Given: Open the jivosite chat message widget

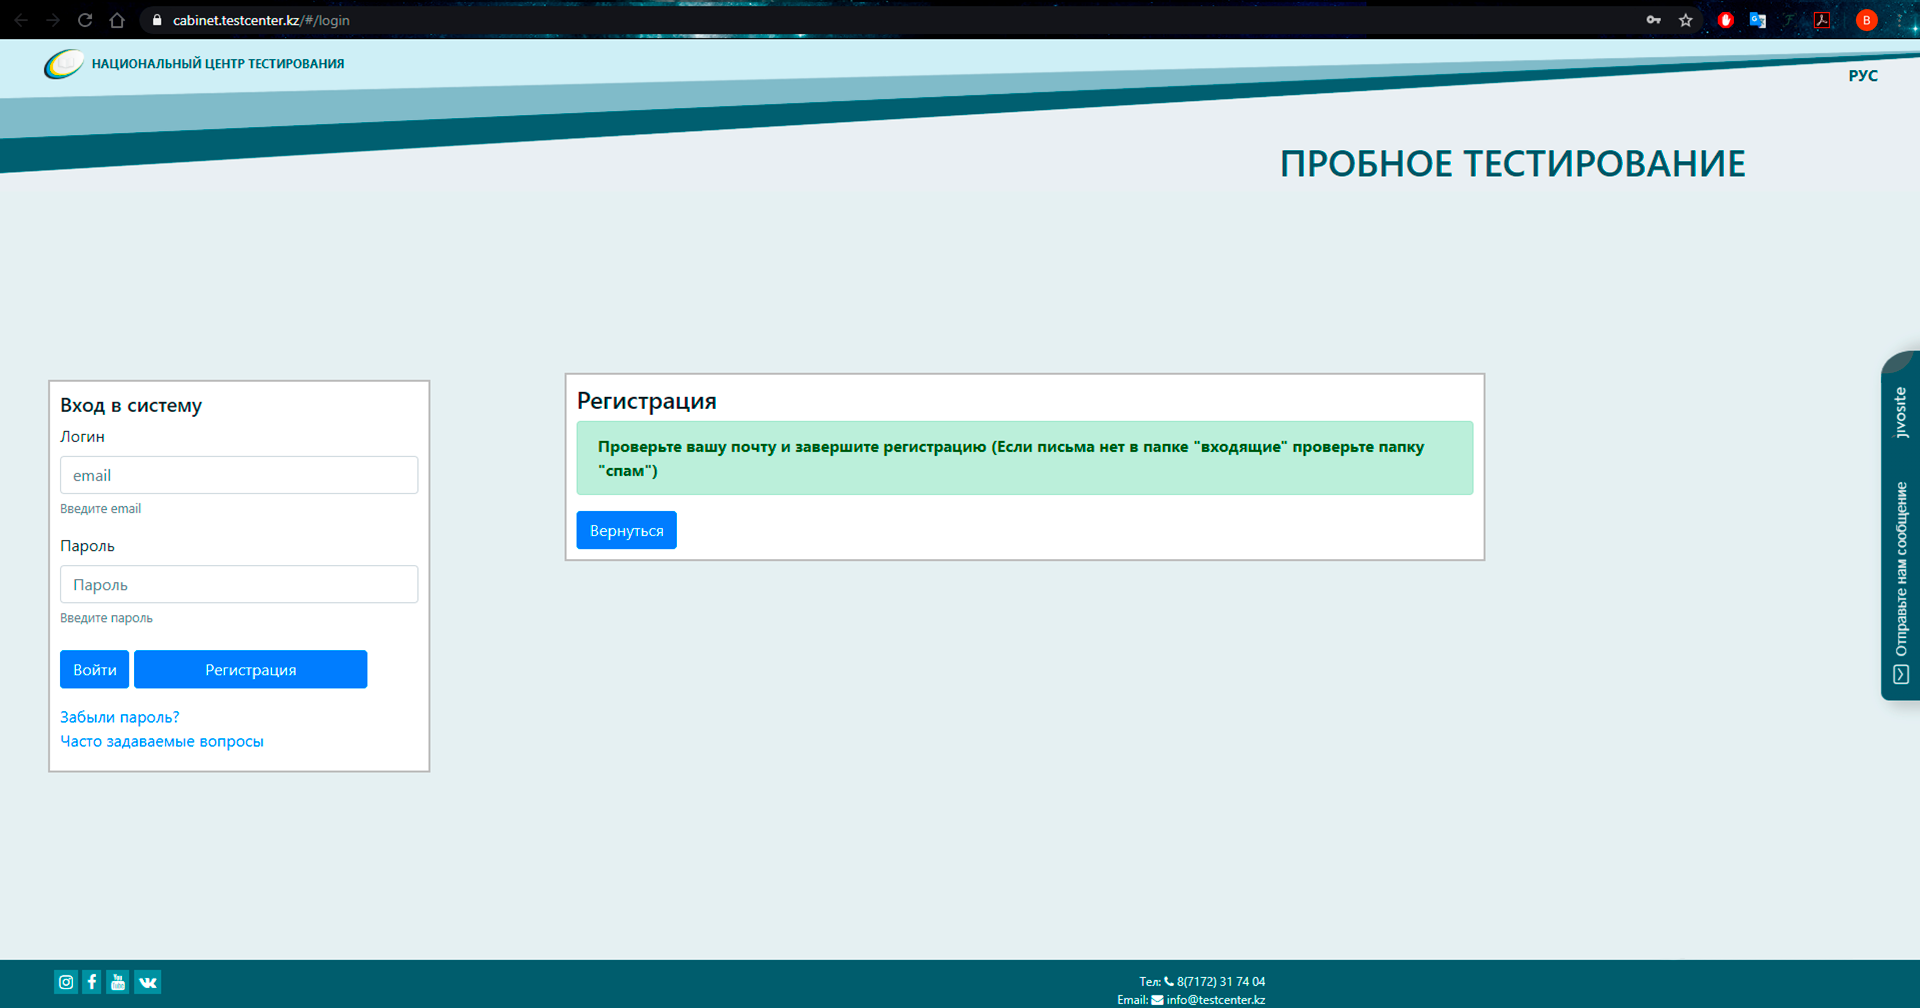Looking at the screenshot, I should pos(1901,526).
